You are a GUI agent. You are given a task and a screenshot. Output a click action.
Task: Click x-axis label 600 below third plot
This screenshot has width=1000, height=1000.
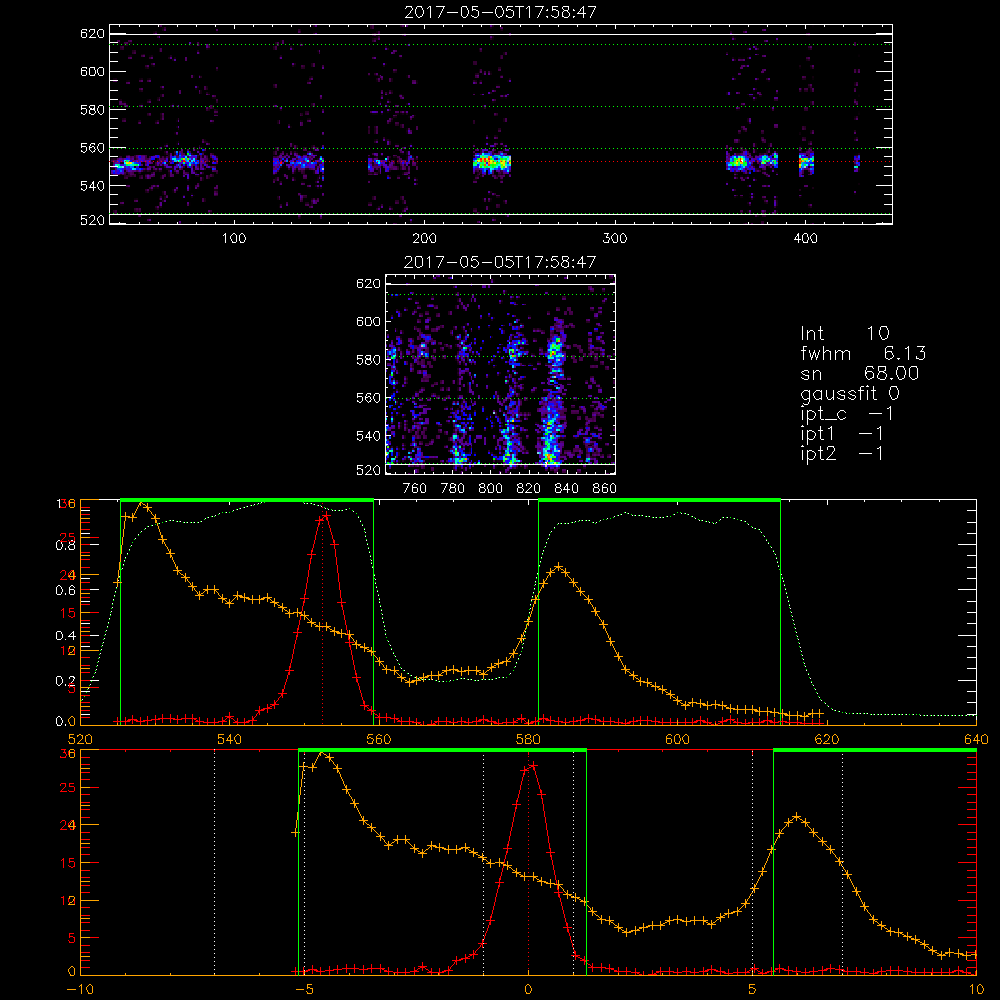(677, 739)
